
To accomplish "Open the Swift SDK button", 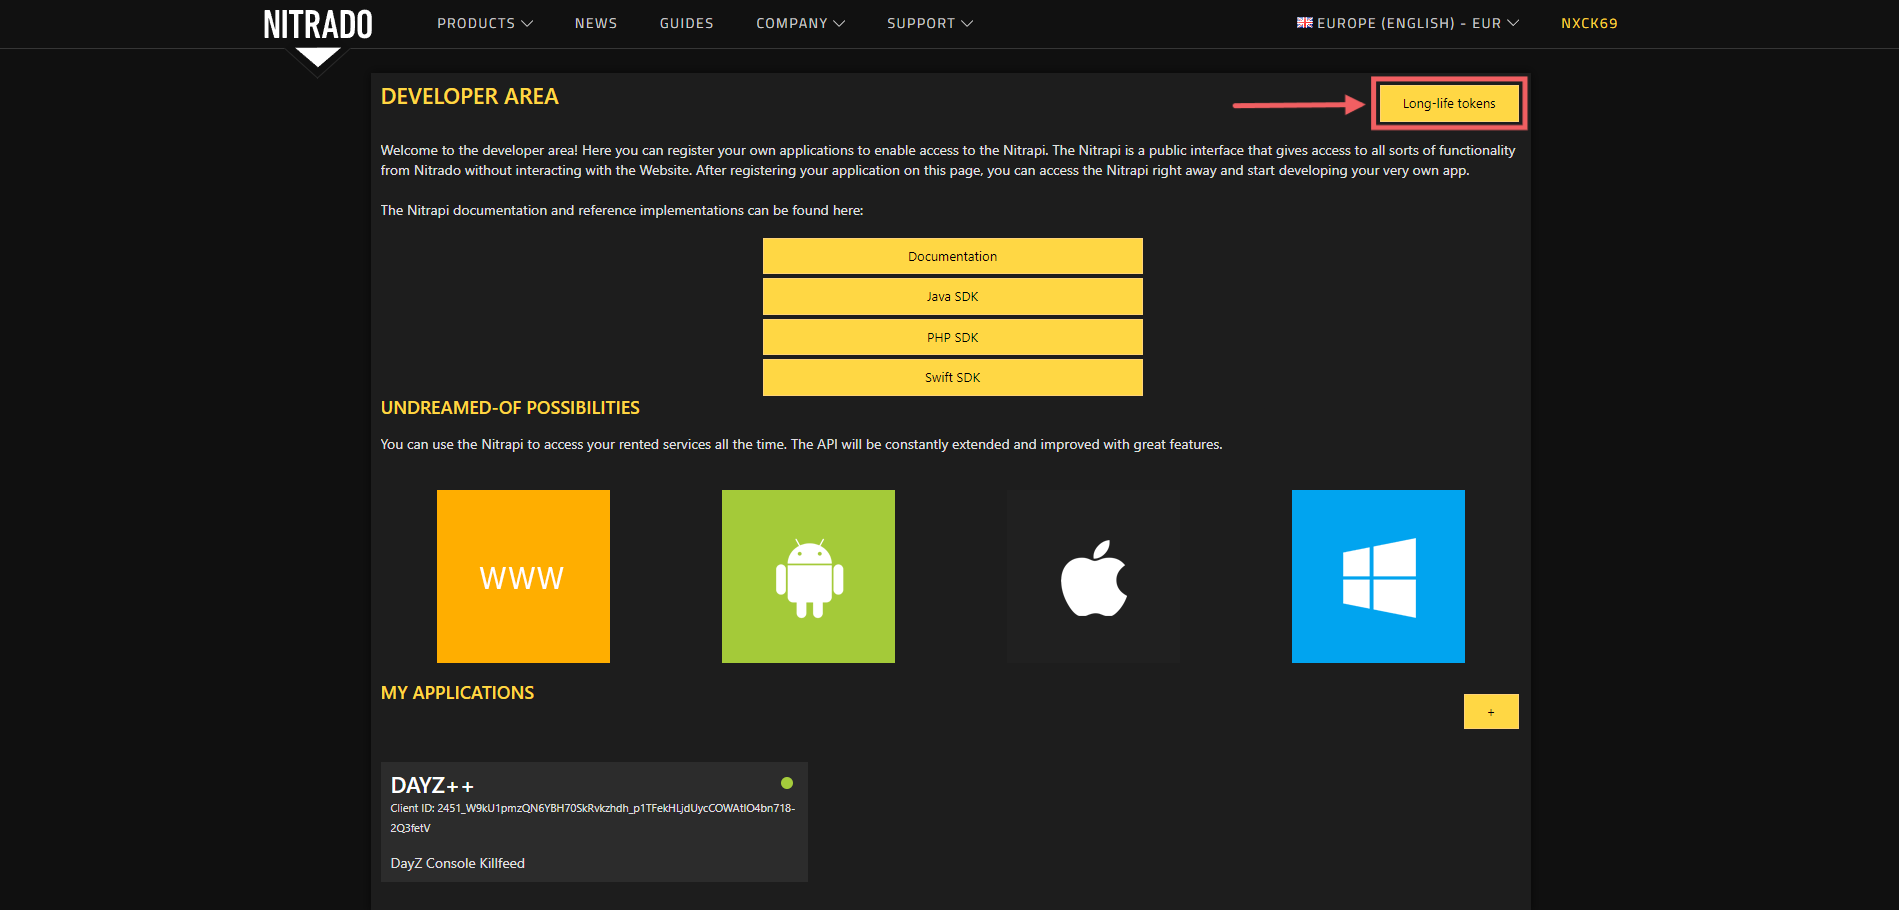I will pos(953,377).
